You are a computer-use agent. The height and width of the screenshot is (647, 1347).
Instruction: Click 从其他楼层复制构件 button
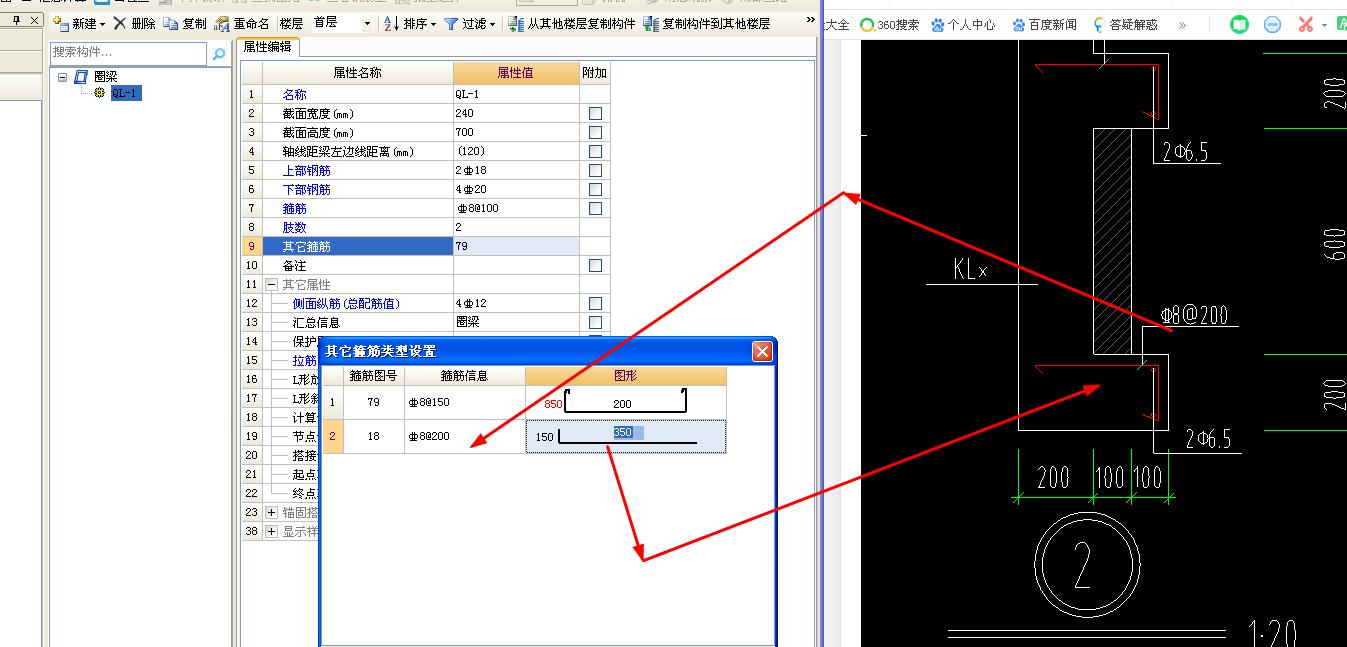571,23
